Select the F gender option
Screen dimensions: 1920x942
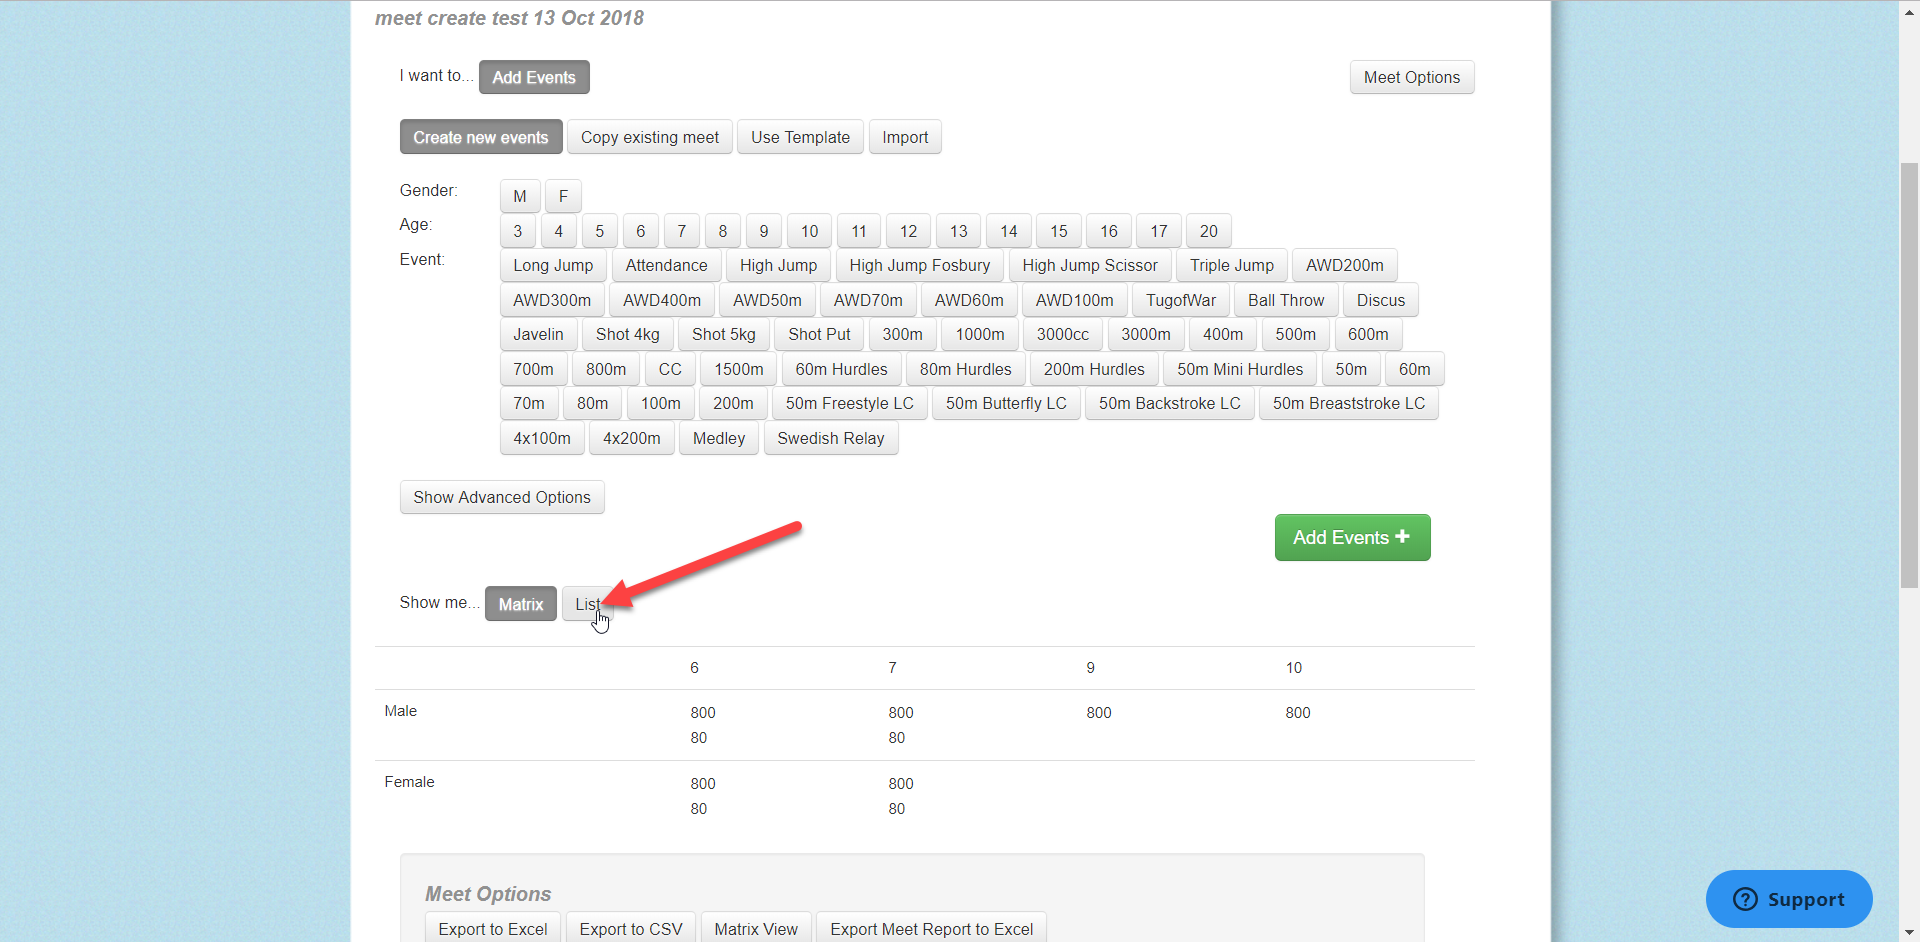(562, 196)
